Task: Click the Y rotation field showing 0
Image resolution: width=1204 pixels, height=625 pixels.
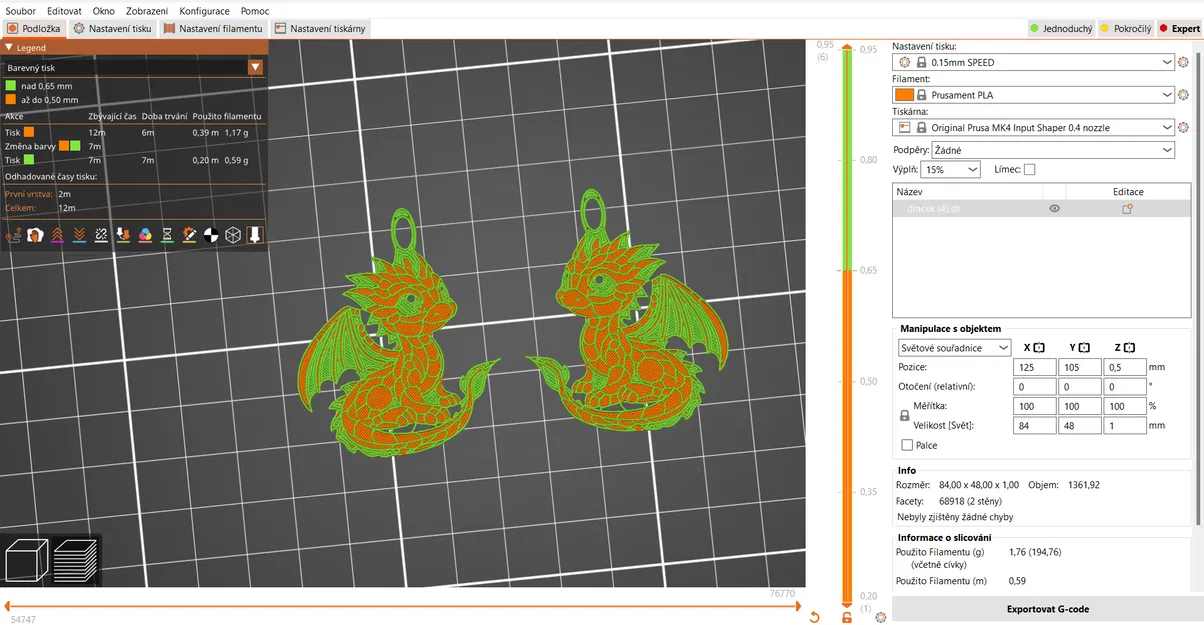Action: (1080, 386)
